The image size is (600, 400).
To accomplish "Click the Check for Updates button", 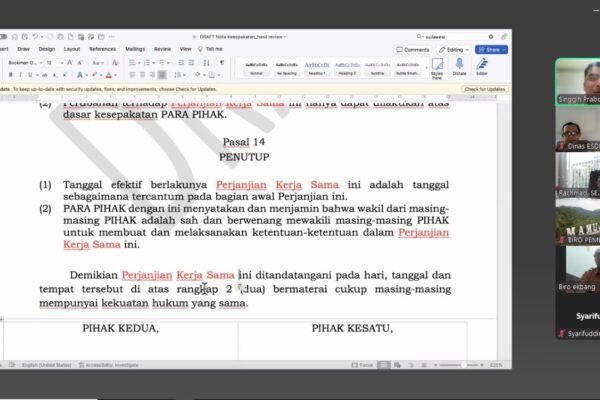I will click(485, 89).
